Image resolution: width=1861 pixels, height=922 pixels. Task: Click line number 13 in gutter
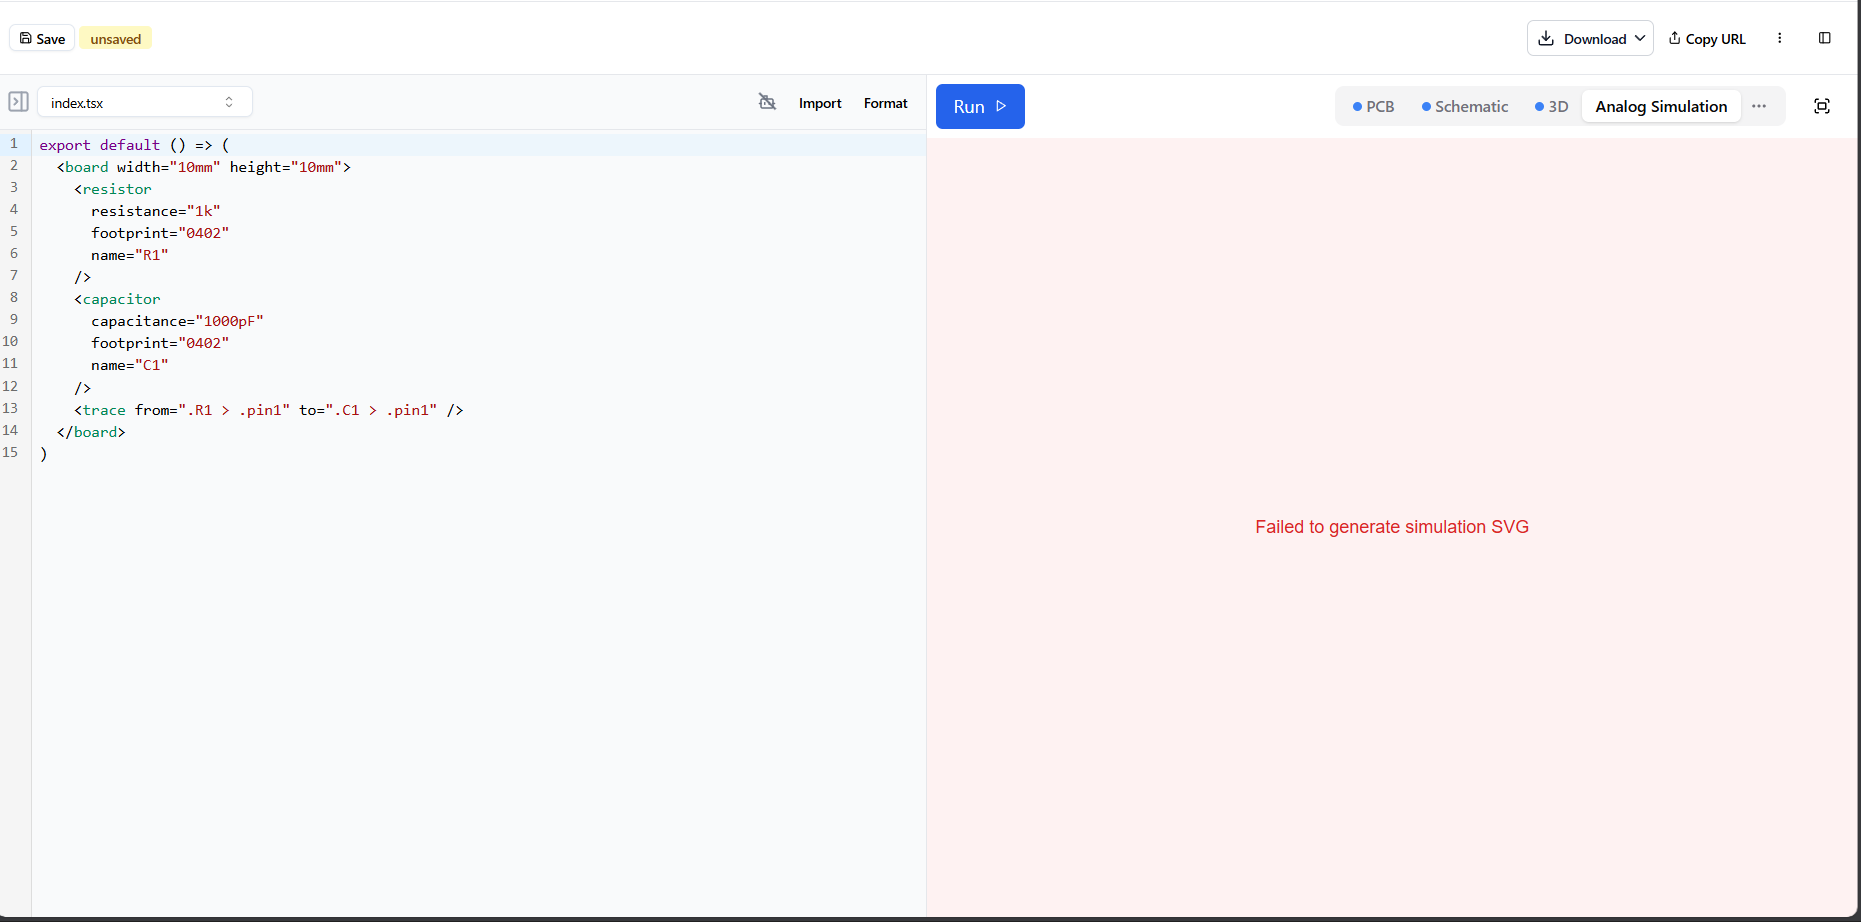pos(10,408)
